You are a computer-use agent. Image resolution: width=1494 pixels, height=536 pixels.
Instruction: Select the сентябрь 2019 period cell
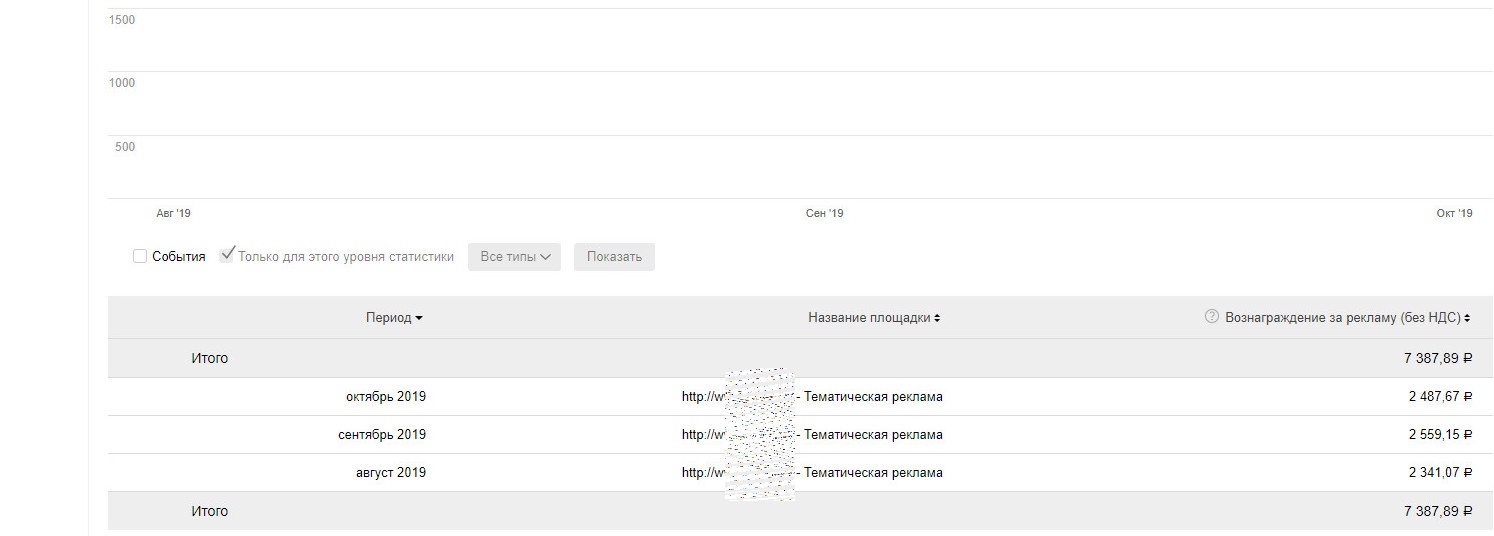(x=382, y=435)
